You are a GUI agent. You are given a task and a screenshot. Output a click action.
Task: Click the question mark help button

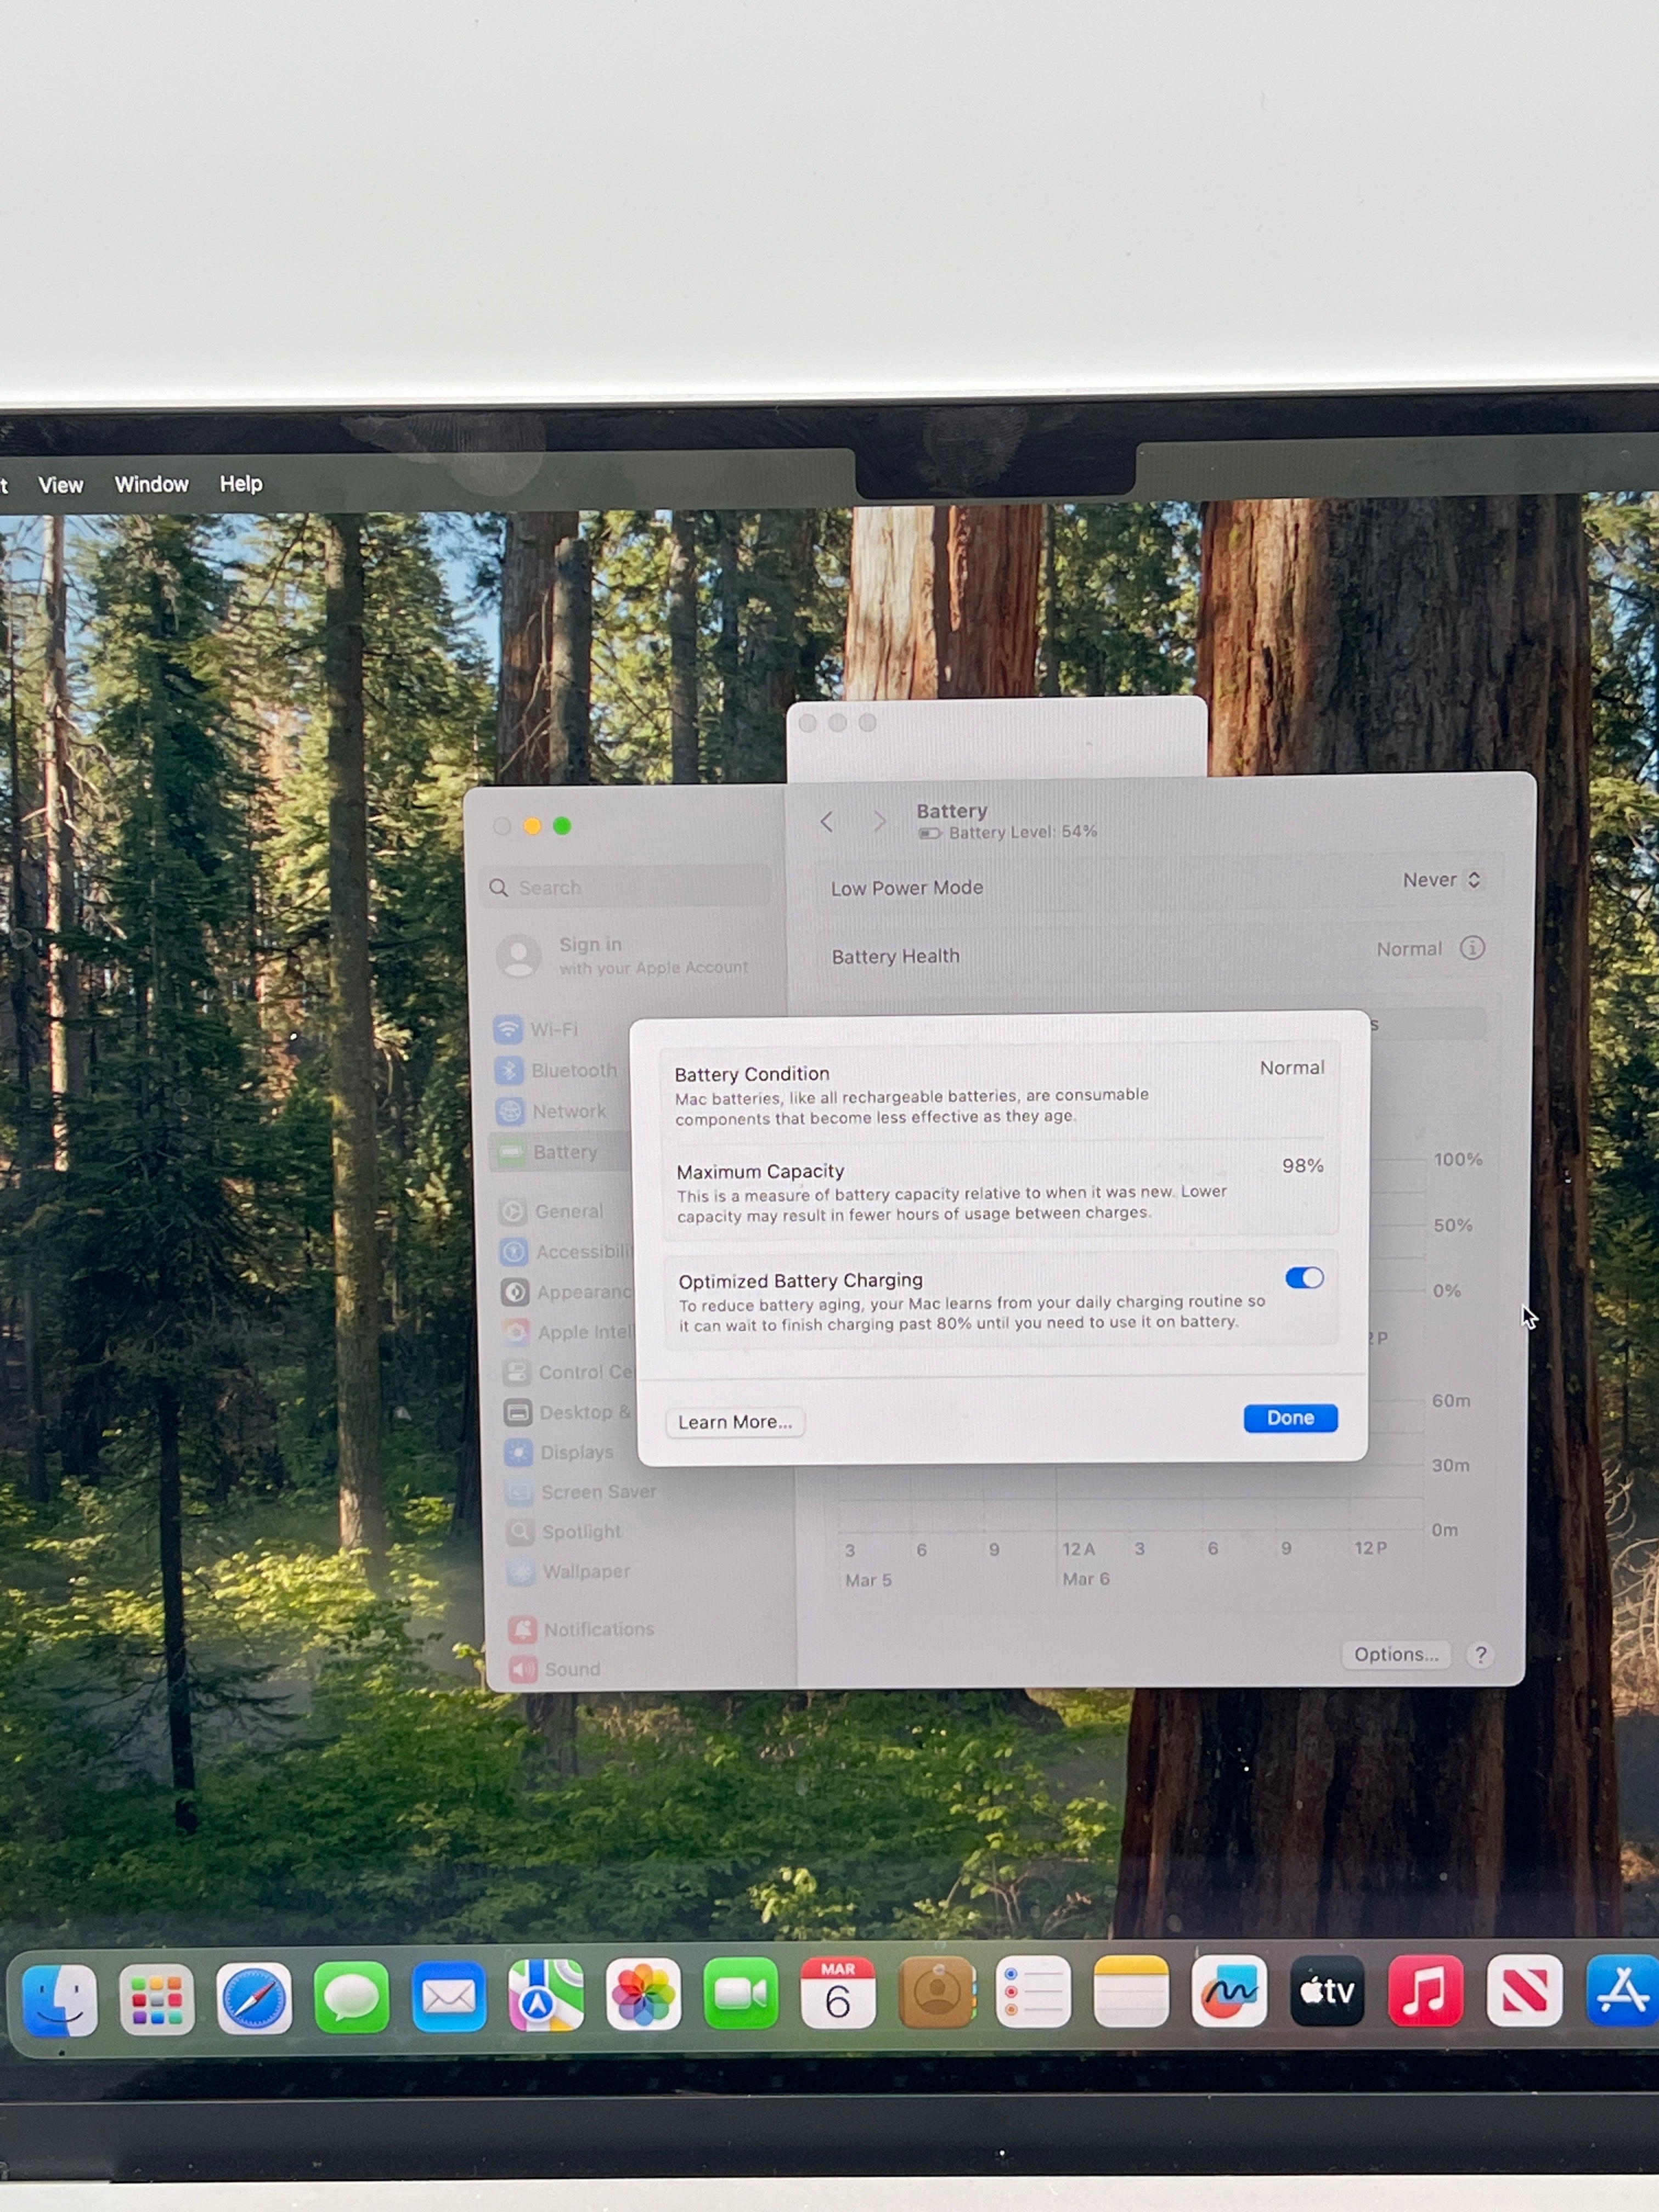(1480, 1655)
